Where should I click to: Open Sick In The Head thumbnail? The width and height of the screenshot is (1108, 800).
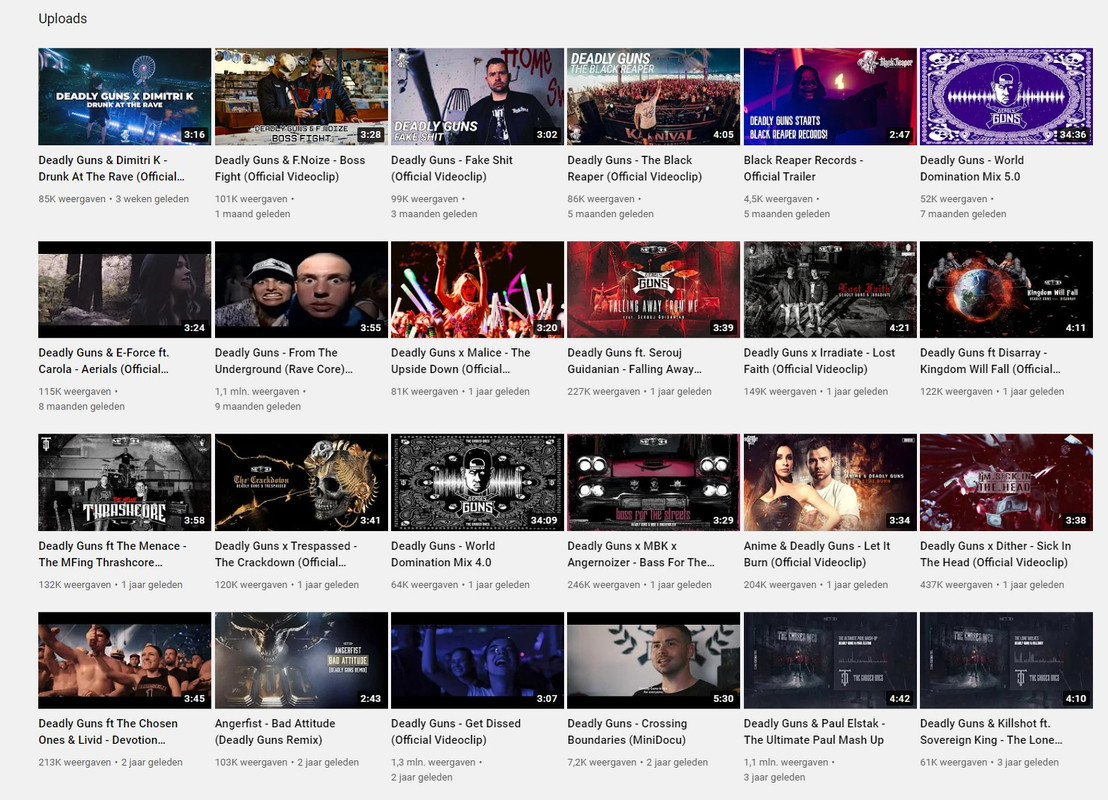[x=1006, y=482]
